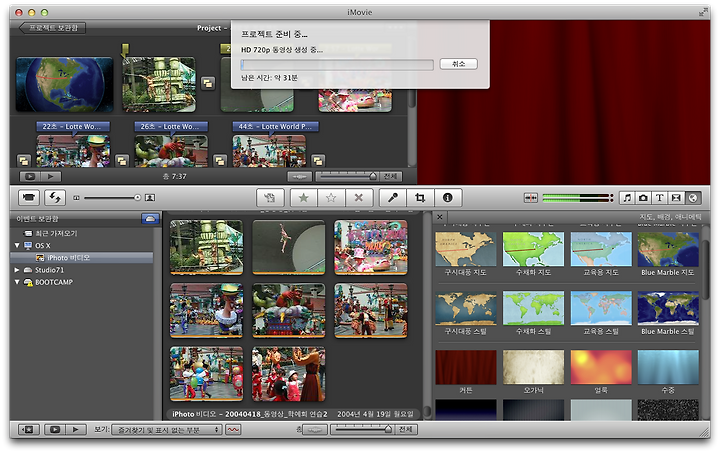Click the '26초 – Lotte Wo...' clip title

[x=171, y=126]
